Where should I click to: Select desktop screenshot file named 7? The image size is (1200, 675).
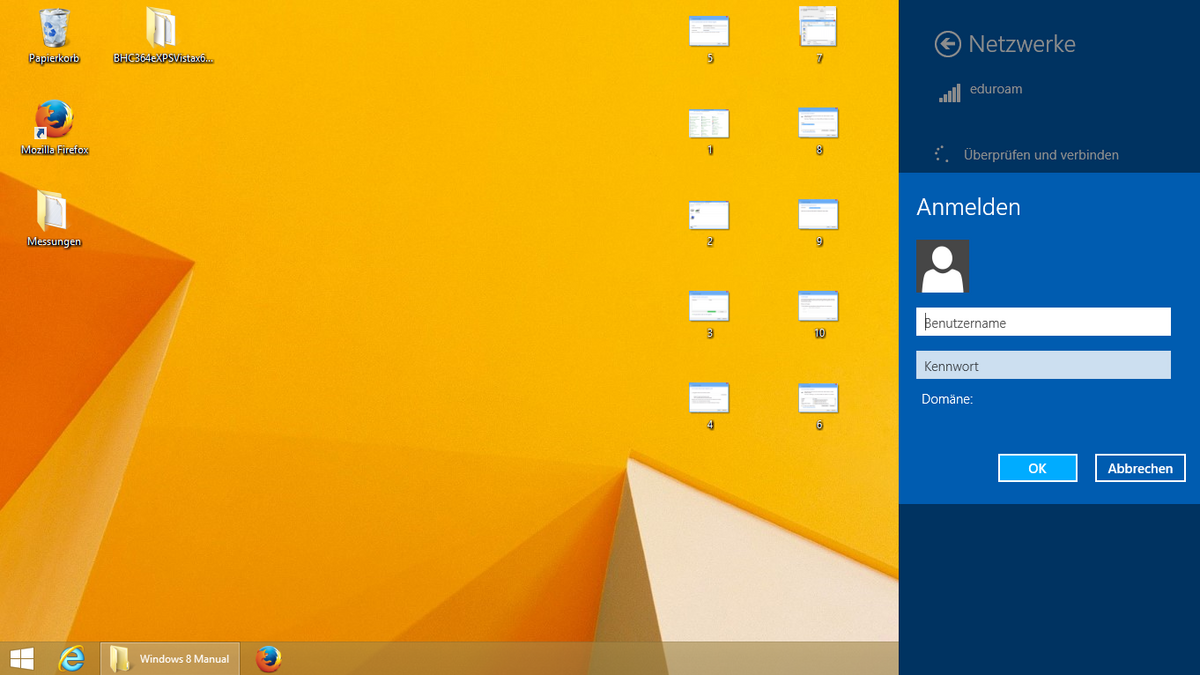pos(818,29)
